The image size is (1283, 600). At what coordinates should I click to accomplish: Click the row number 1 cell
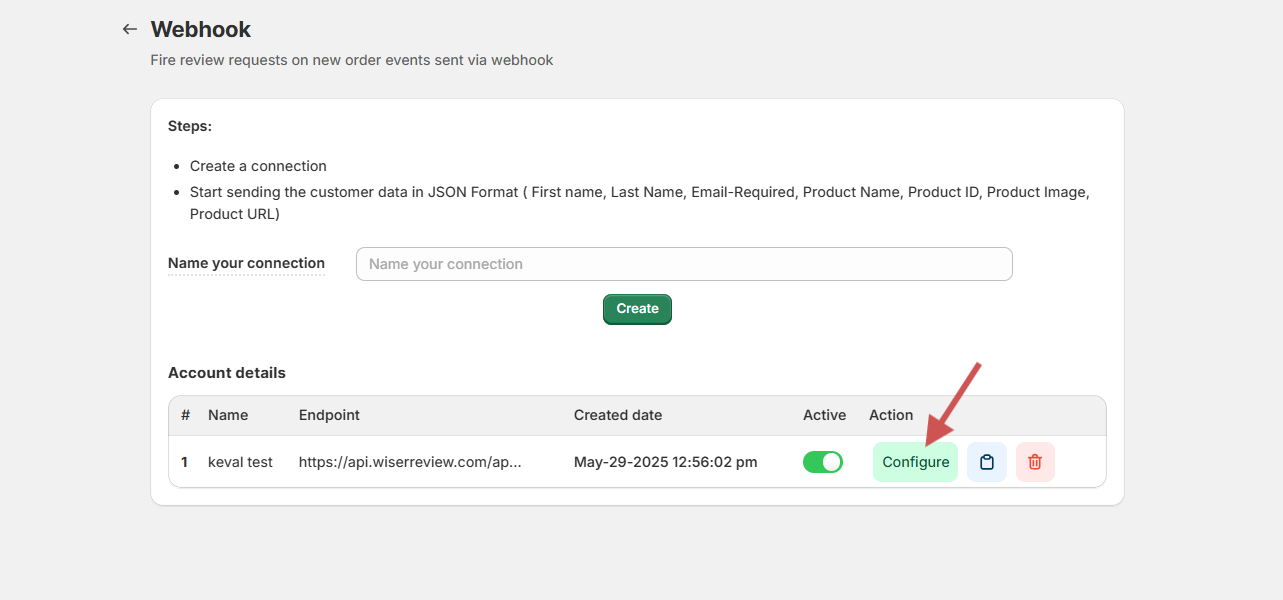(x=185, y=462)
